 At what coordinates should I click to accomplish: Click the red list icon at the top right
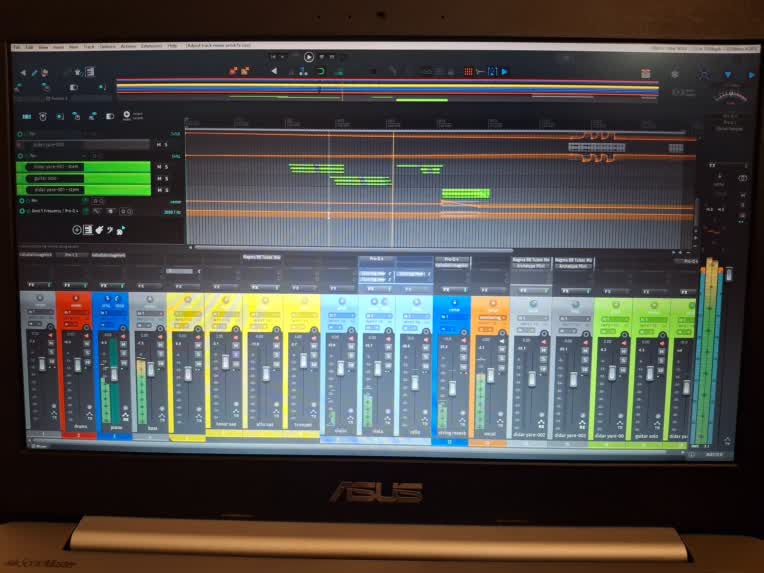coord(646,74)
